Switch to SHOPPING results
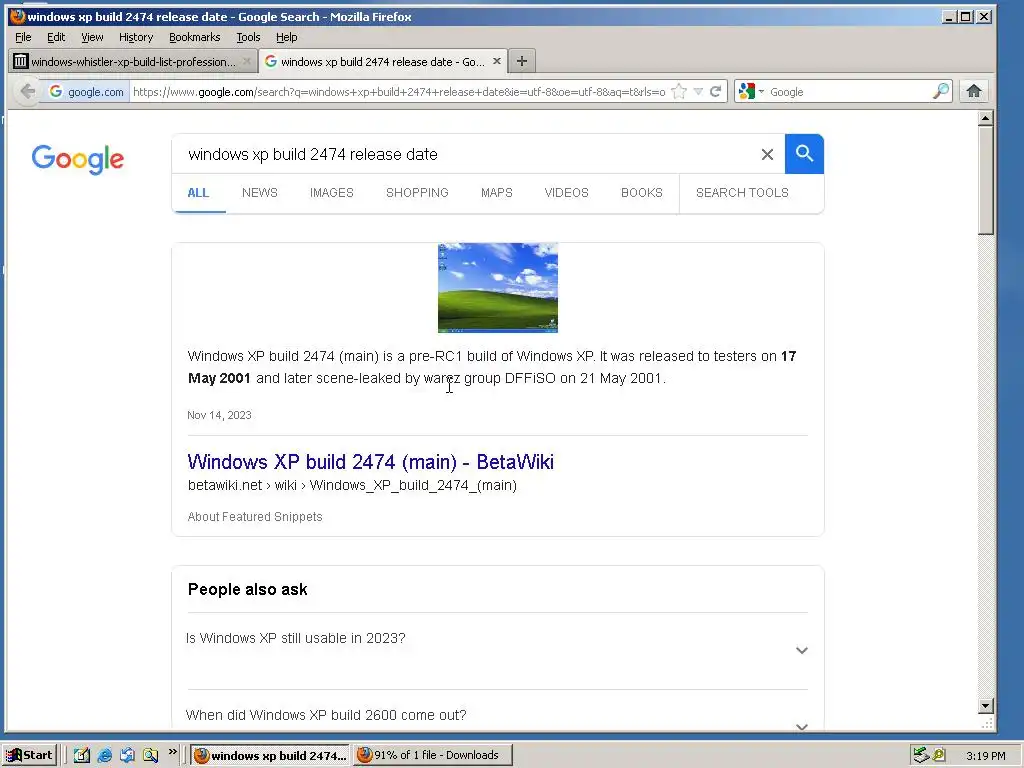This screenshot has height=768, width=1024. click(417, 193)
